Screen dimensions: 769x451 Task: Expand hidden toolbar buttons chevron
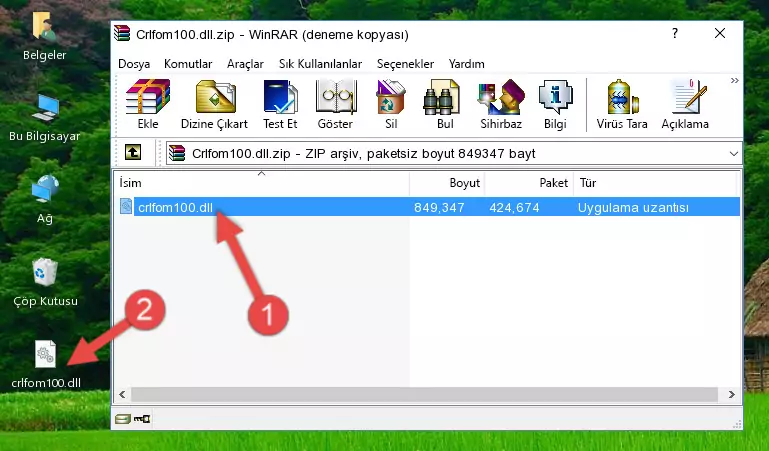734,80
